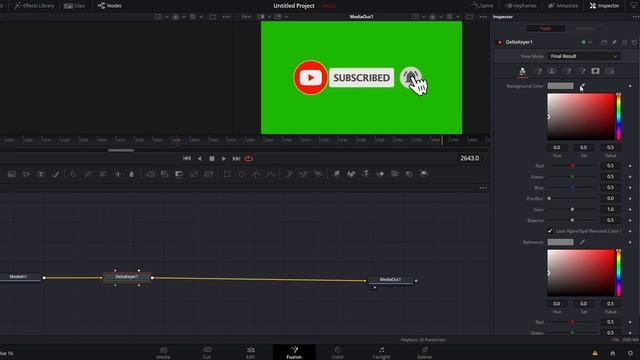
Task: Open the warning icon in status bar
Action: click(595, 353)
